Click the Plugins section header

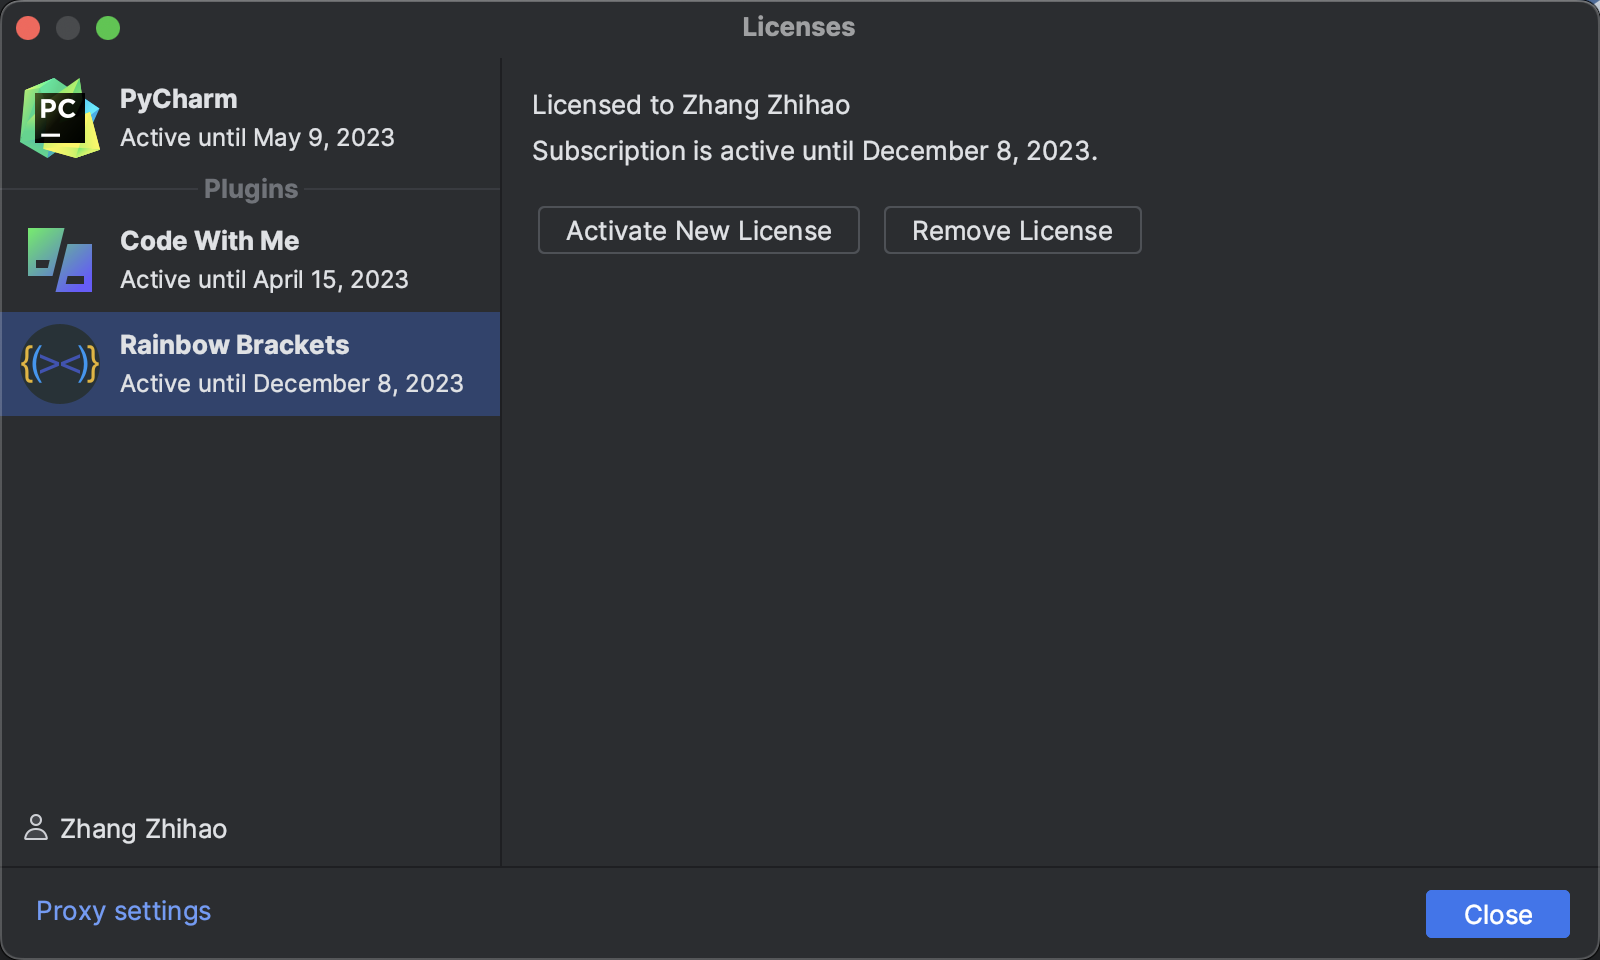250,188
